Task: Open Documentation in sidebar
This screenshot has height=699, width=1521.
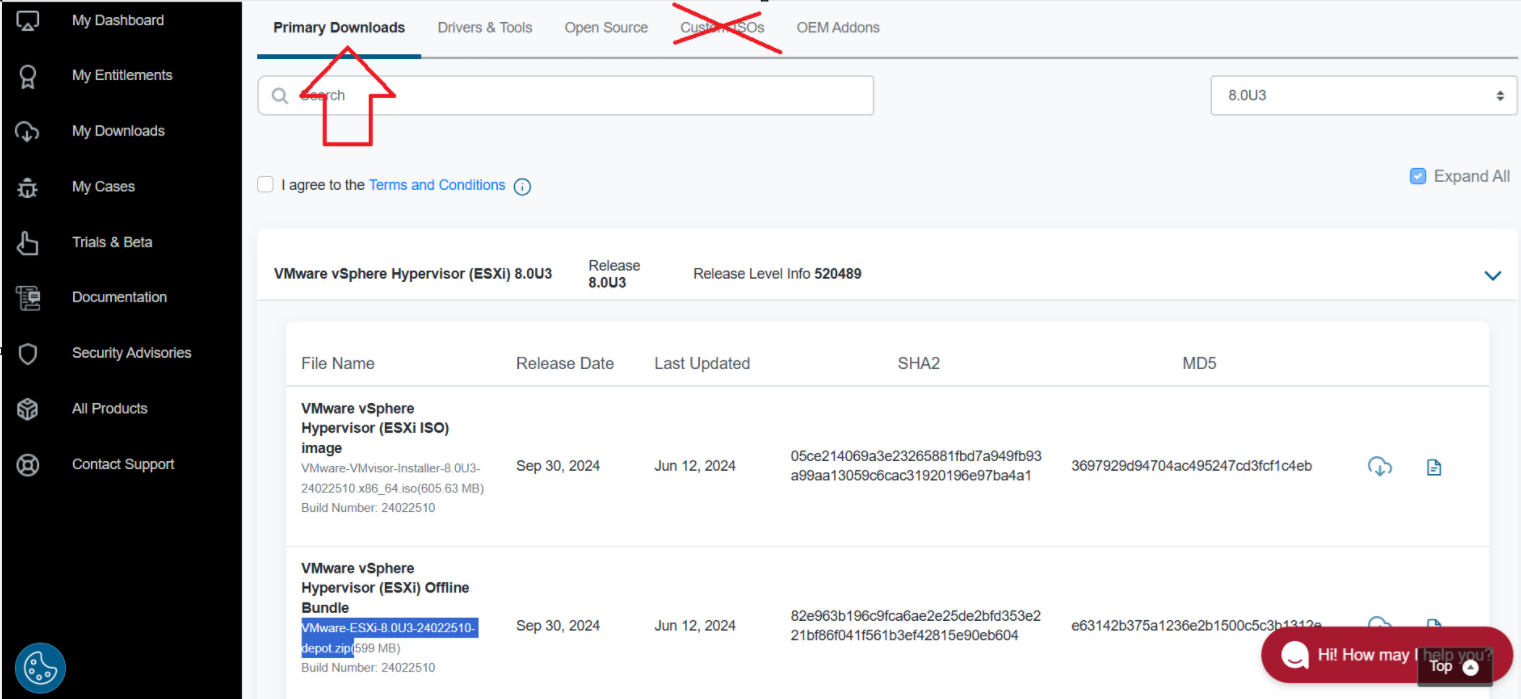Action: coord(119,297)
